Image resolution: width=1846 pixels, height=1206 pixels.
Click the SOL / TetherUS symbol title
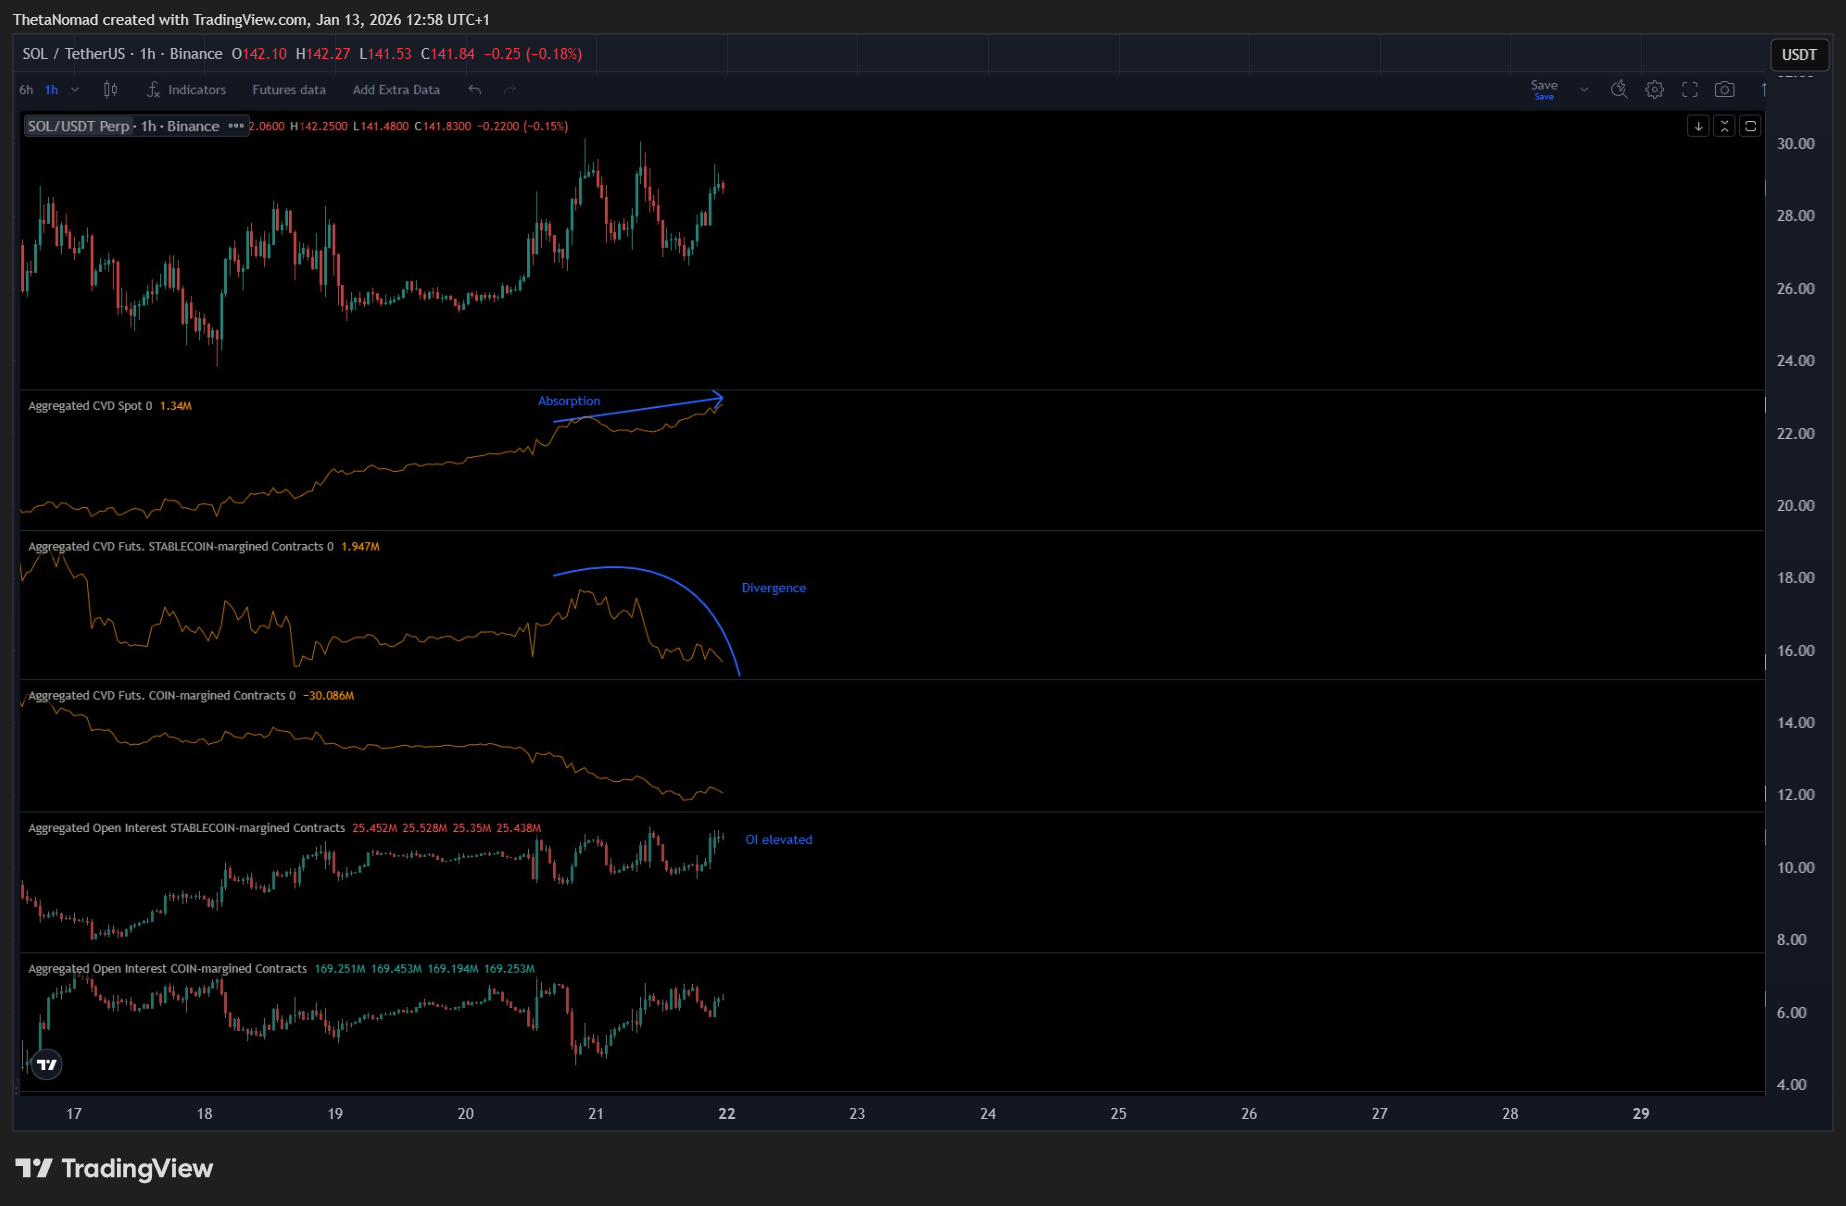click(74, 54)
